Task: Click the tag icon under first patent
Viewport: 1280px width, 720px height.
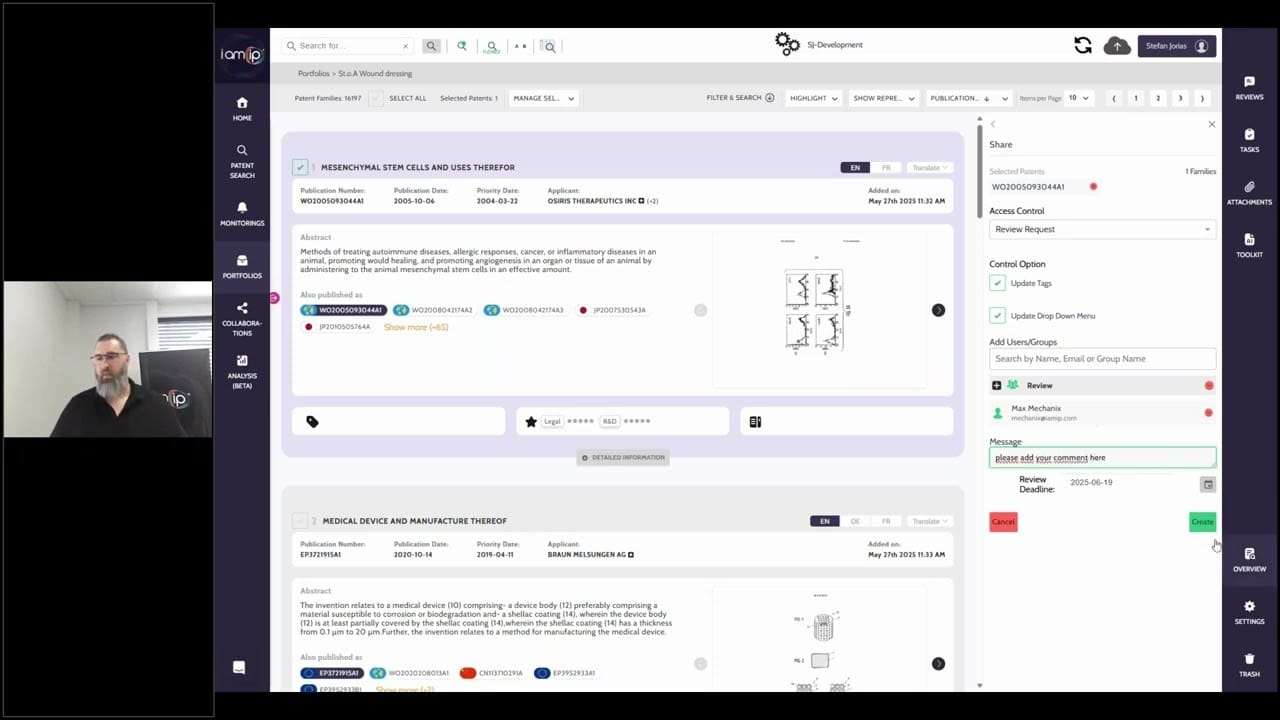Action: point(312,422)
